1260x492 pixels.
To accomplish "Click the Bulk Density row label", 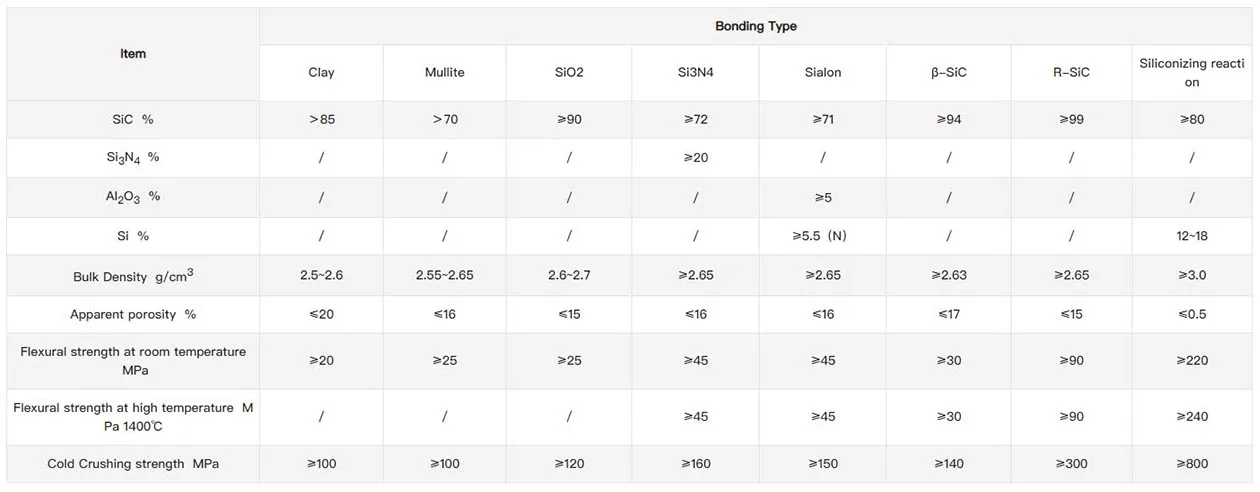I will coord(133,276).
